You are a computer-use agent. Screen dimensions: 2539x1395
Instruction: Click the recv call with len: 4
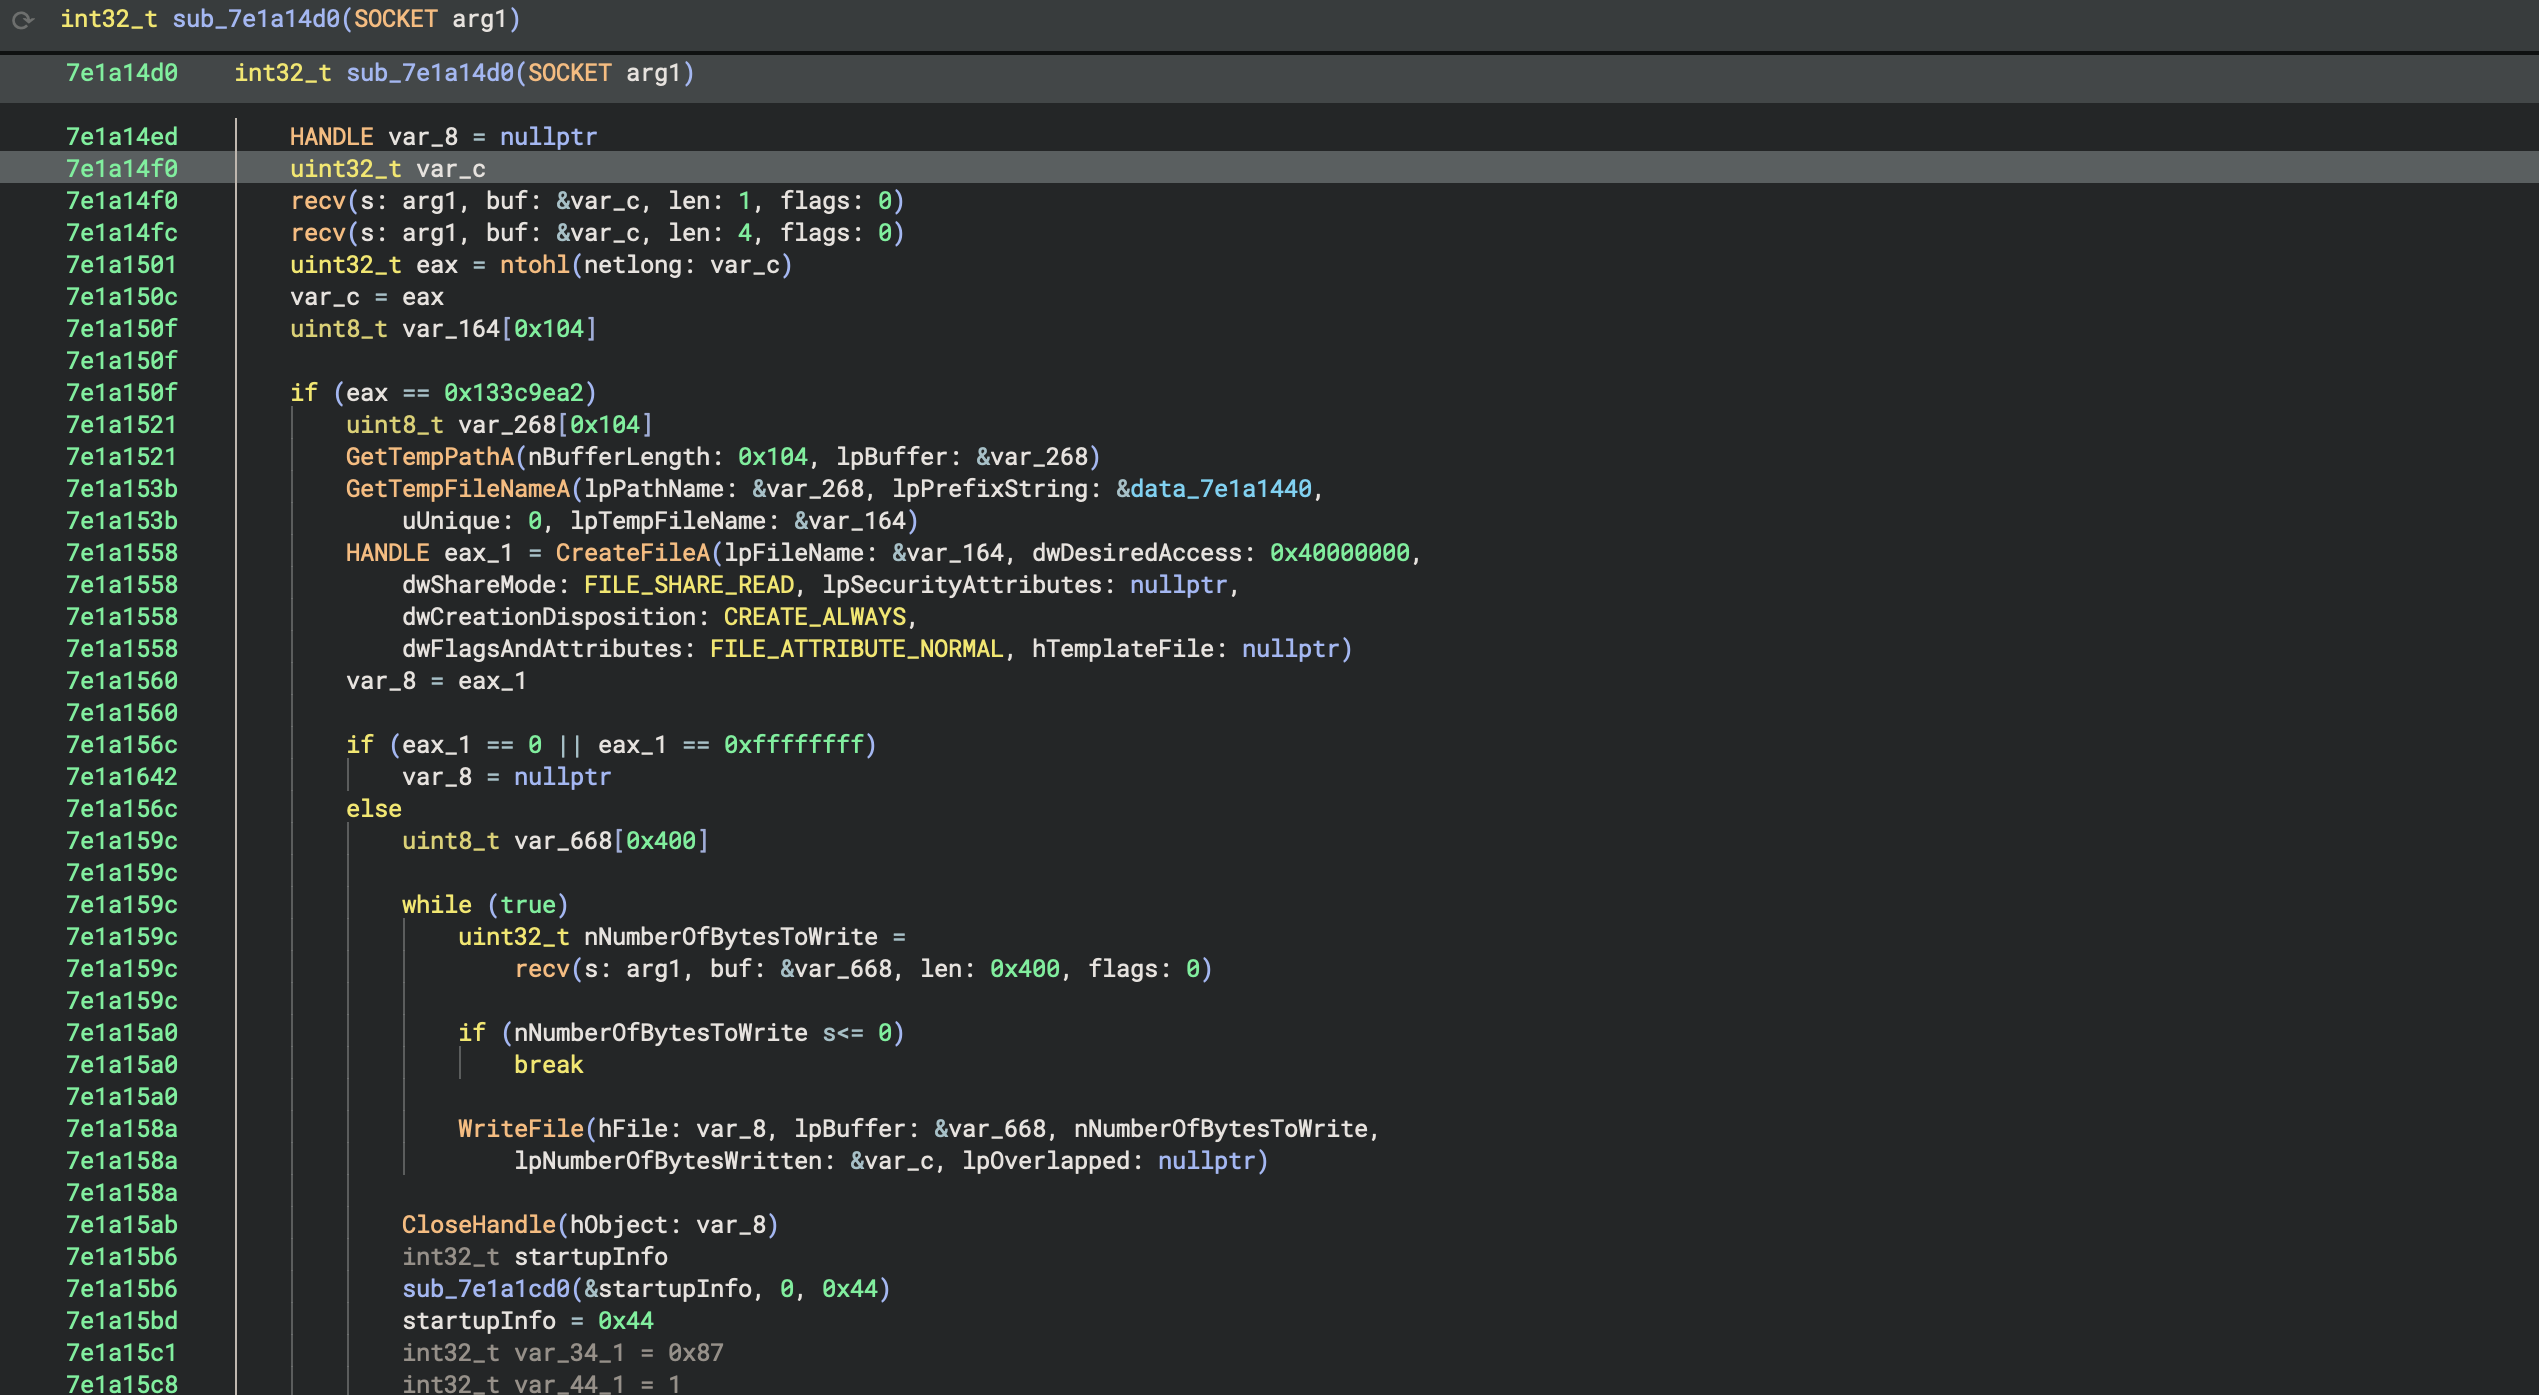[x=597, y=233]
